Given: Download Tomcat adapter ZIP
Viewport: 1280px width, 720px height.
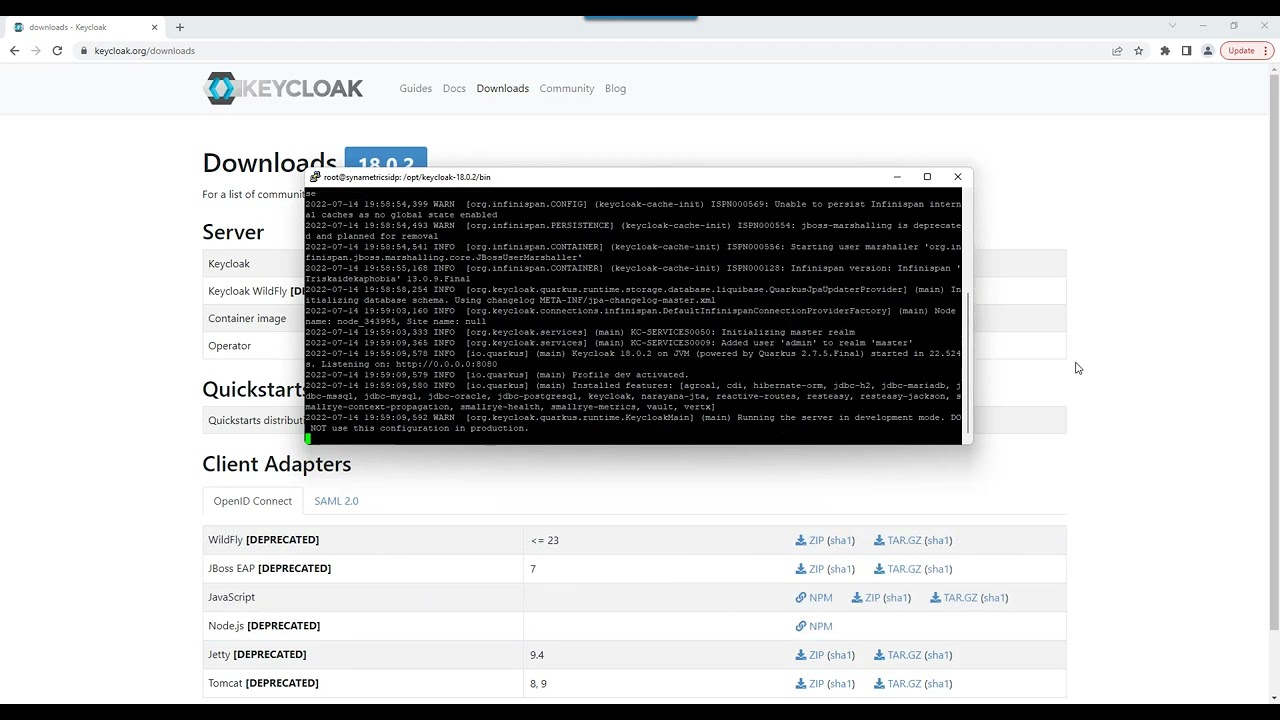Looking at the screenshot, I should point(810,684).
